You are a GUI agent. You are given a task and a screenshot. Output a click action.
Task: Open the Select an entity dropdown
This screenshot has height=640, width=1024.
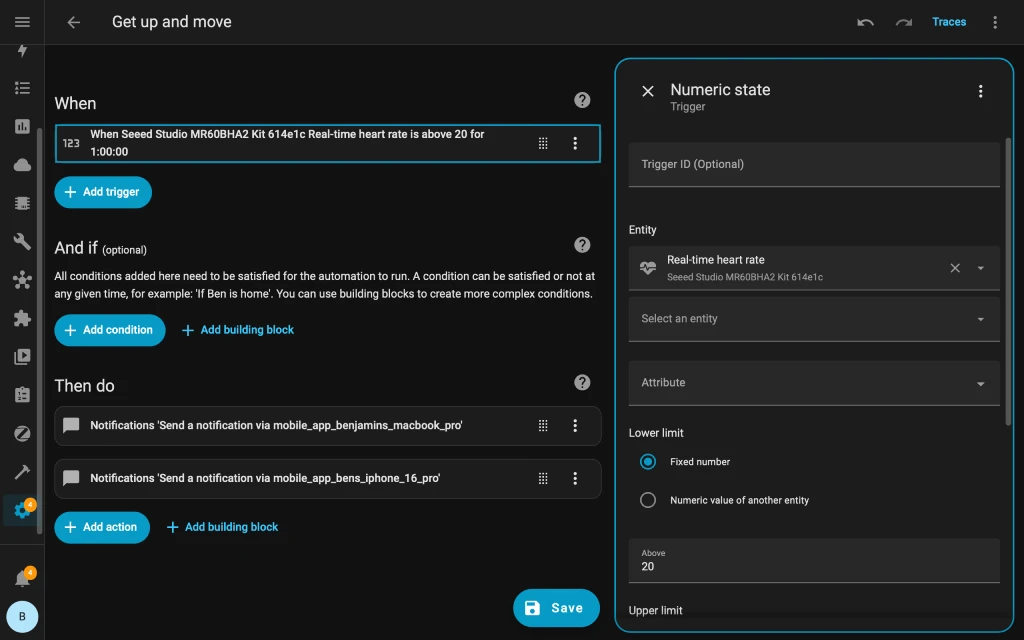click(x=814, y=318)
